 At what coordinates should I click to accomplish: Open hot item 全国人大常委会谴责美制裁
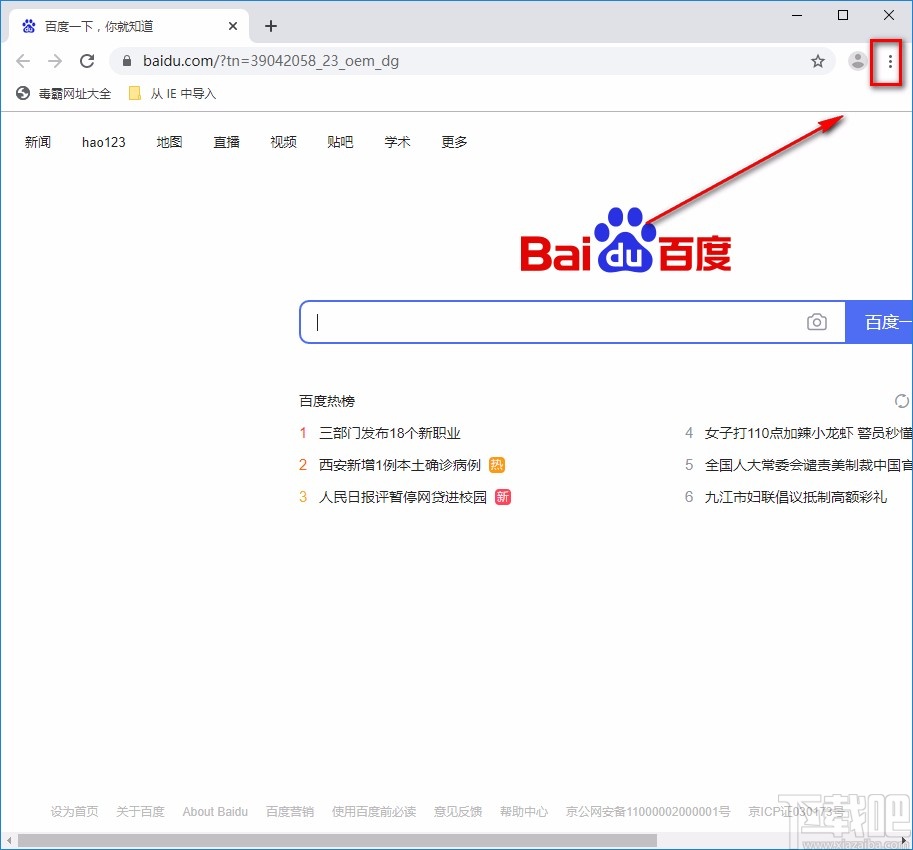(808, 465)
